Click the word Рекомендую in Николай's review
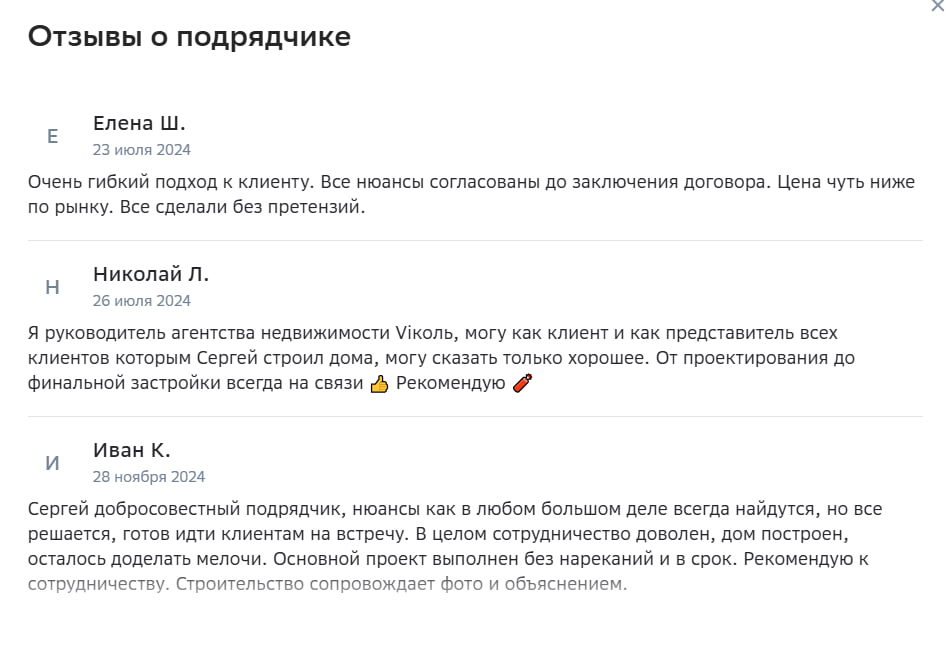946x661 pixels. [x=451, y=383]
